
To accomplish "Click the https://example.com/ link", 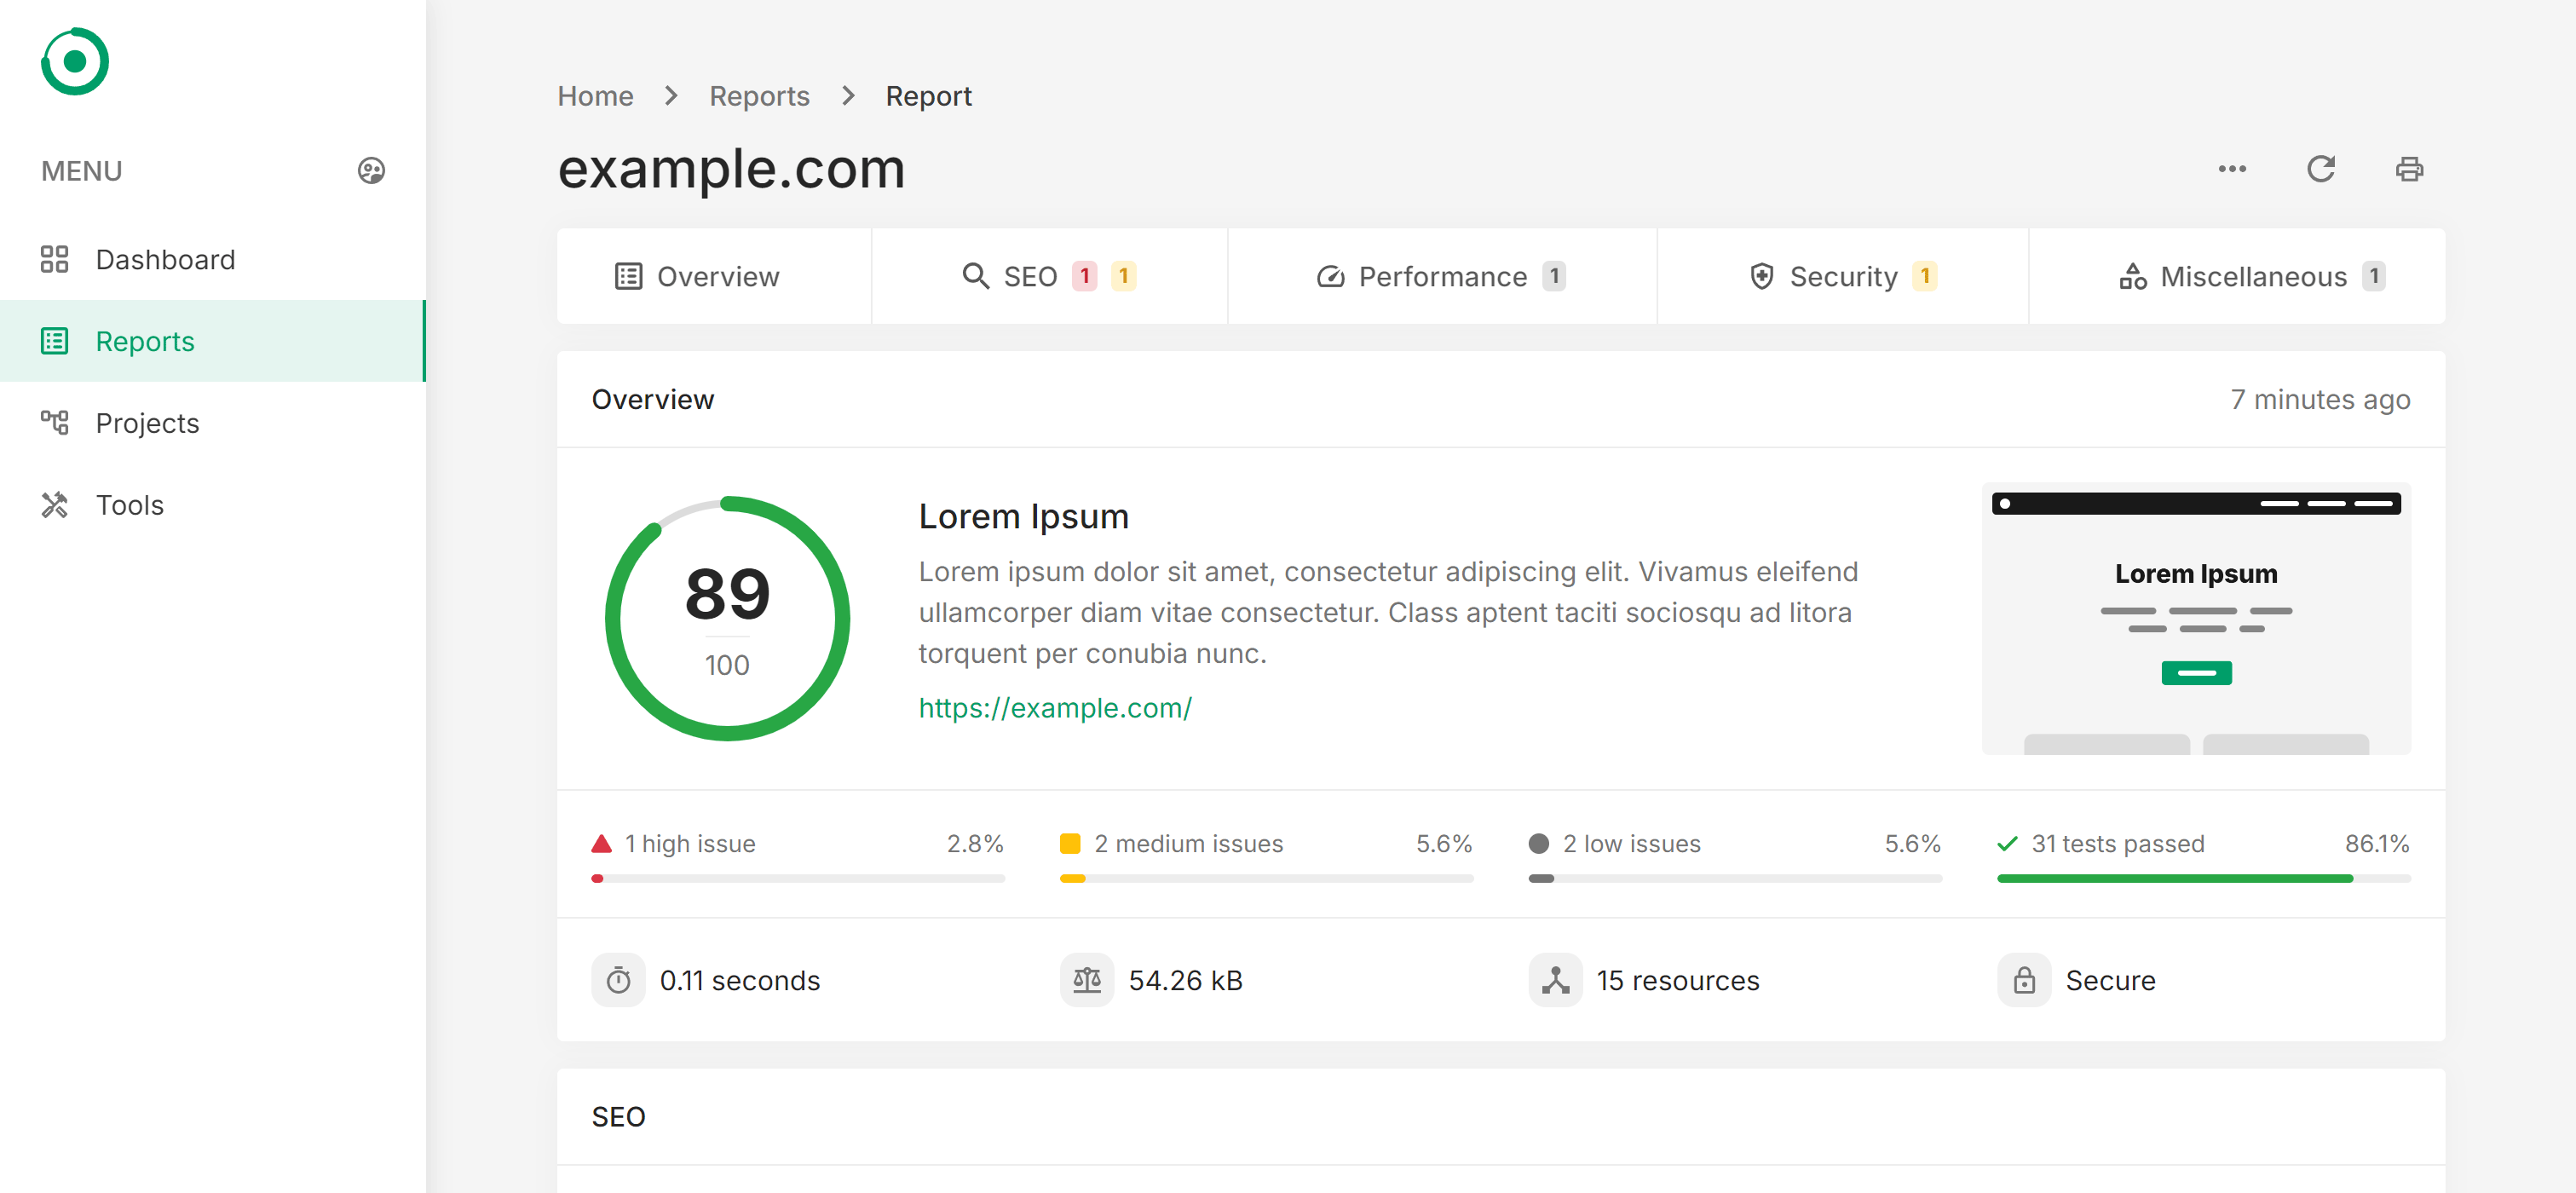I will [1055, 706].
